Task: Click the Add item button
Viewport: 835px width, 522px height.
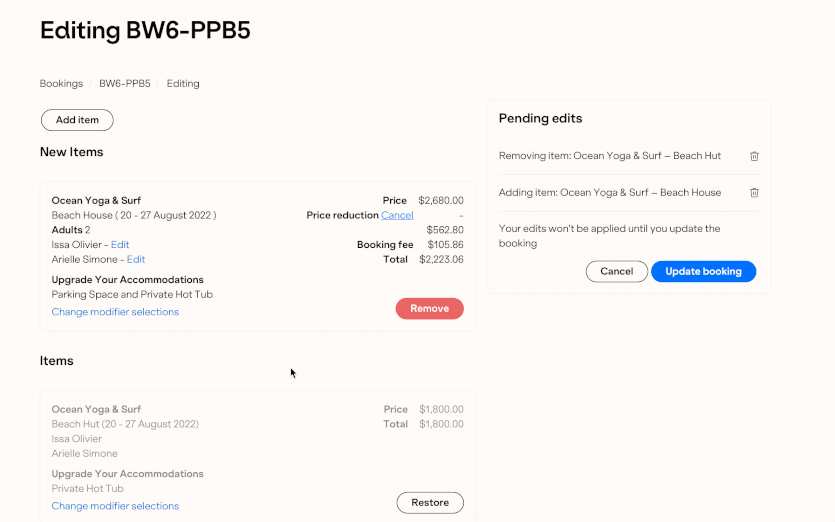Action: point(77,120)
